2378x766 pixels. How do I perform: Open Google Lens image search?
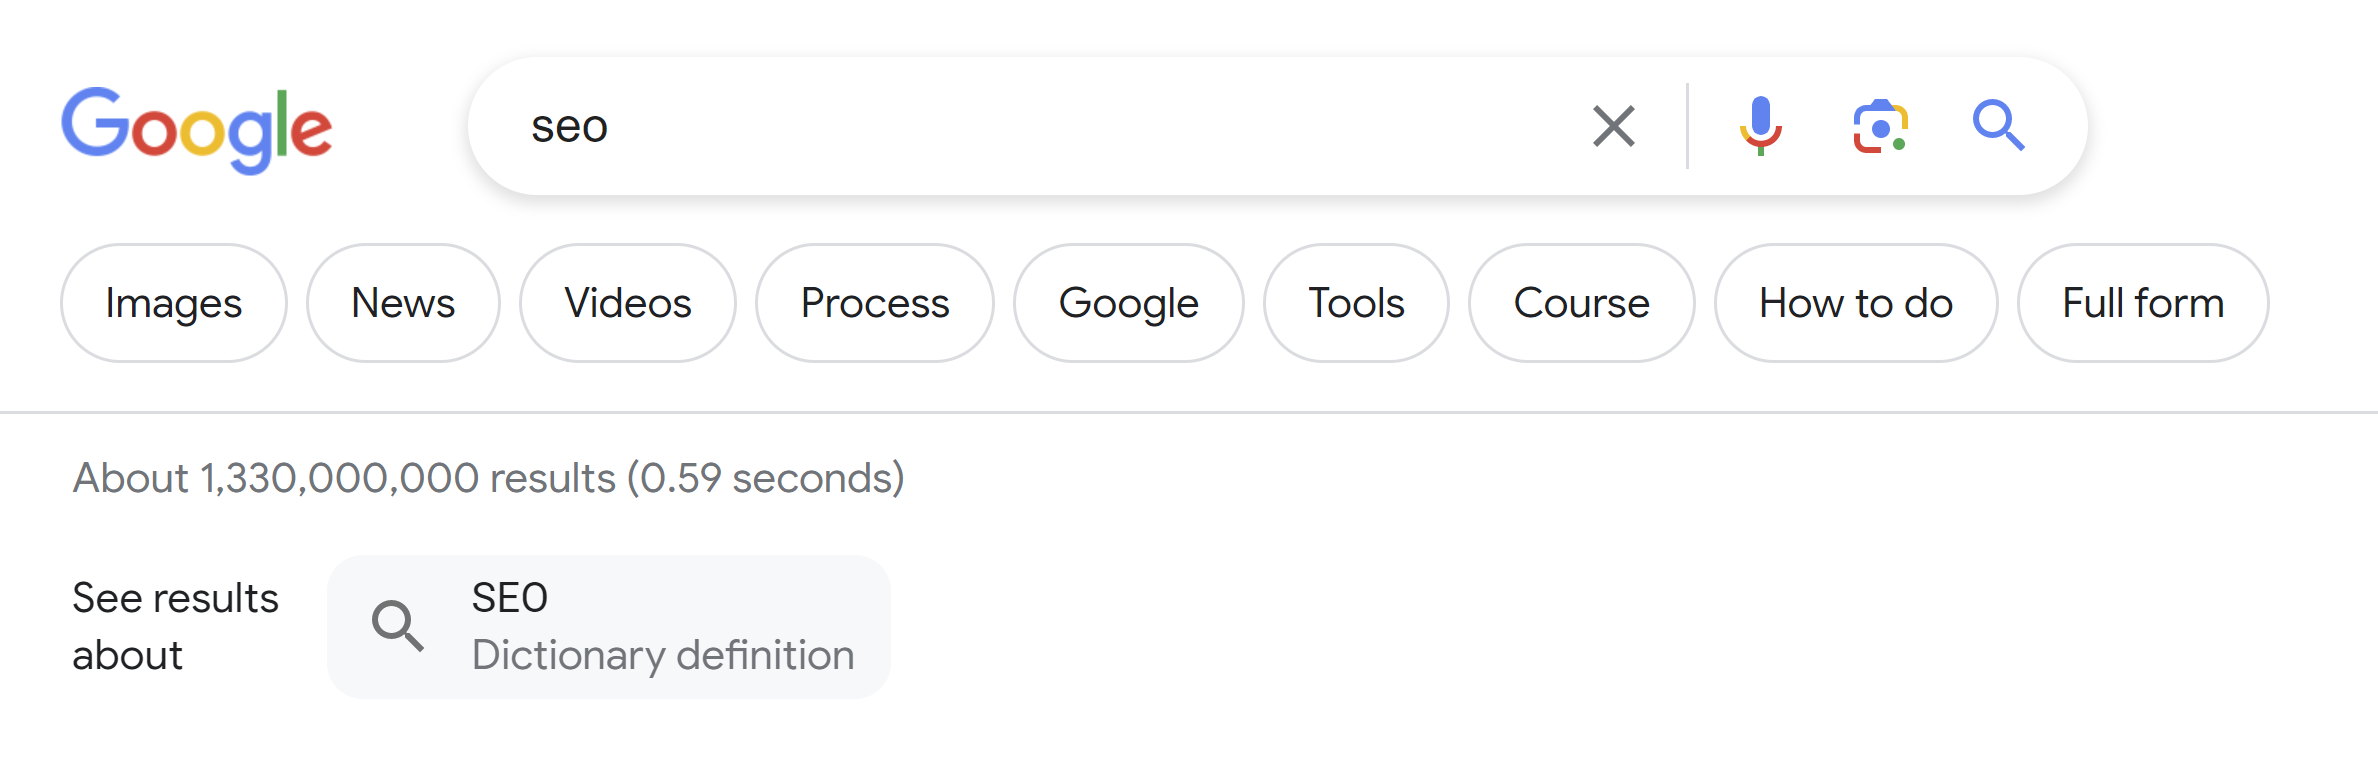point(1879,126)
